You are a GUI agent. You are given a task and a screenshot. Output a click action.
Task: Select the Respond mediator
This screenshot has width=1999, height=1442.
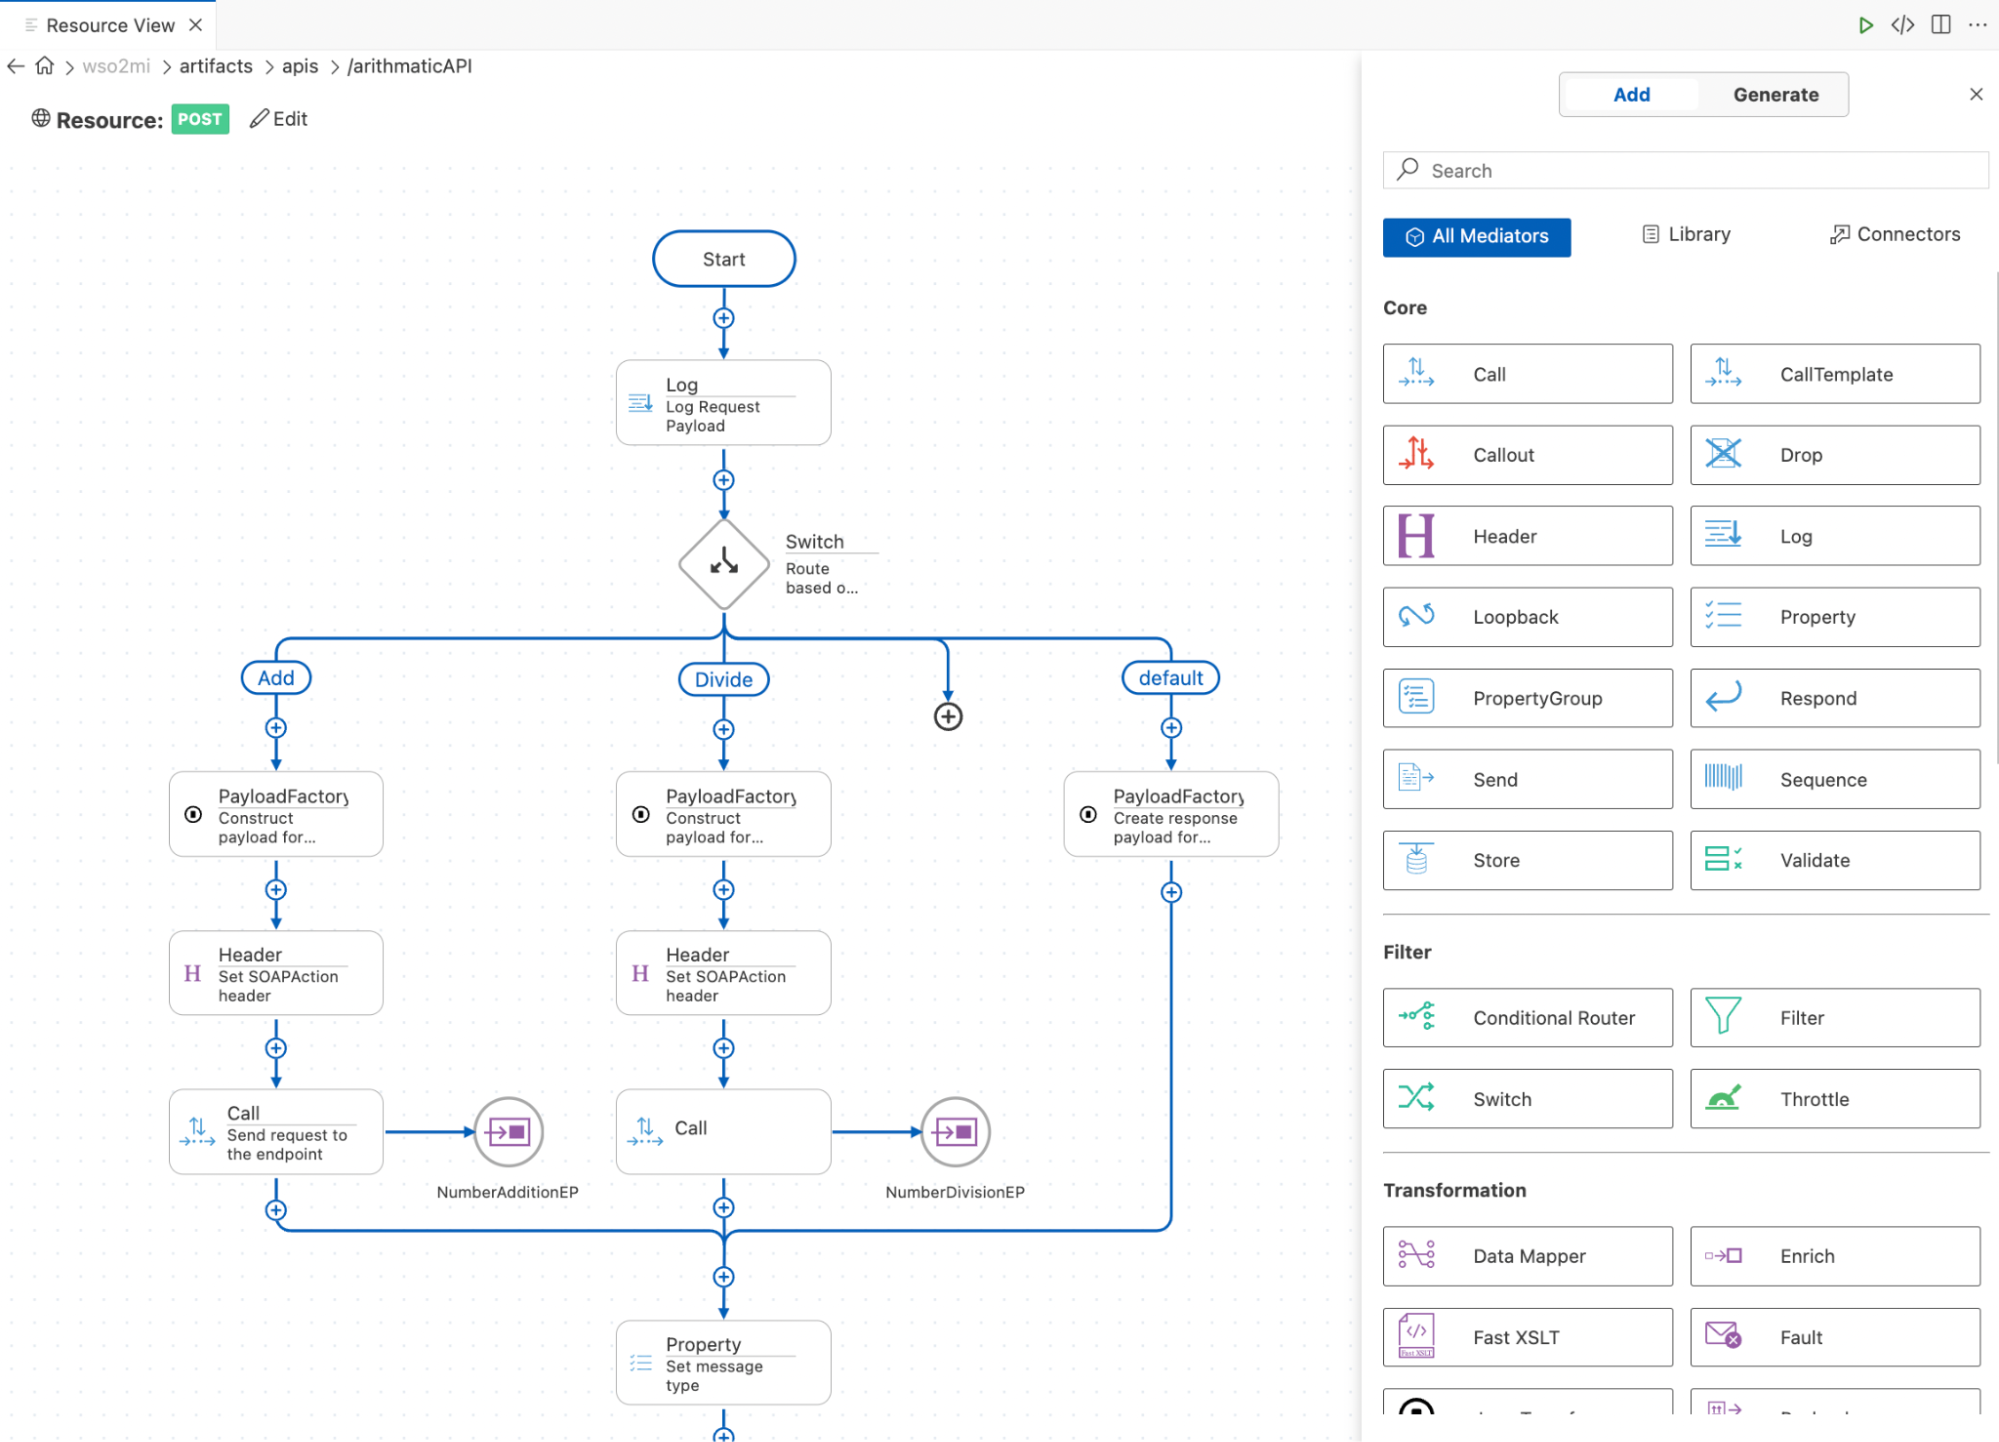click(1834, 698)
